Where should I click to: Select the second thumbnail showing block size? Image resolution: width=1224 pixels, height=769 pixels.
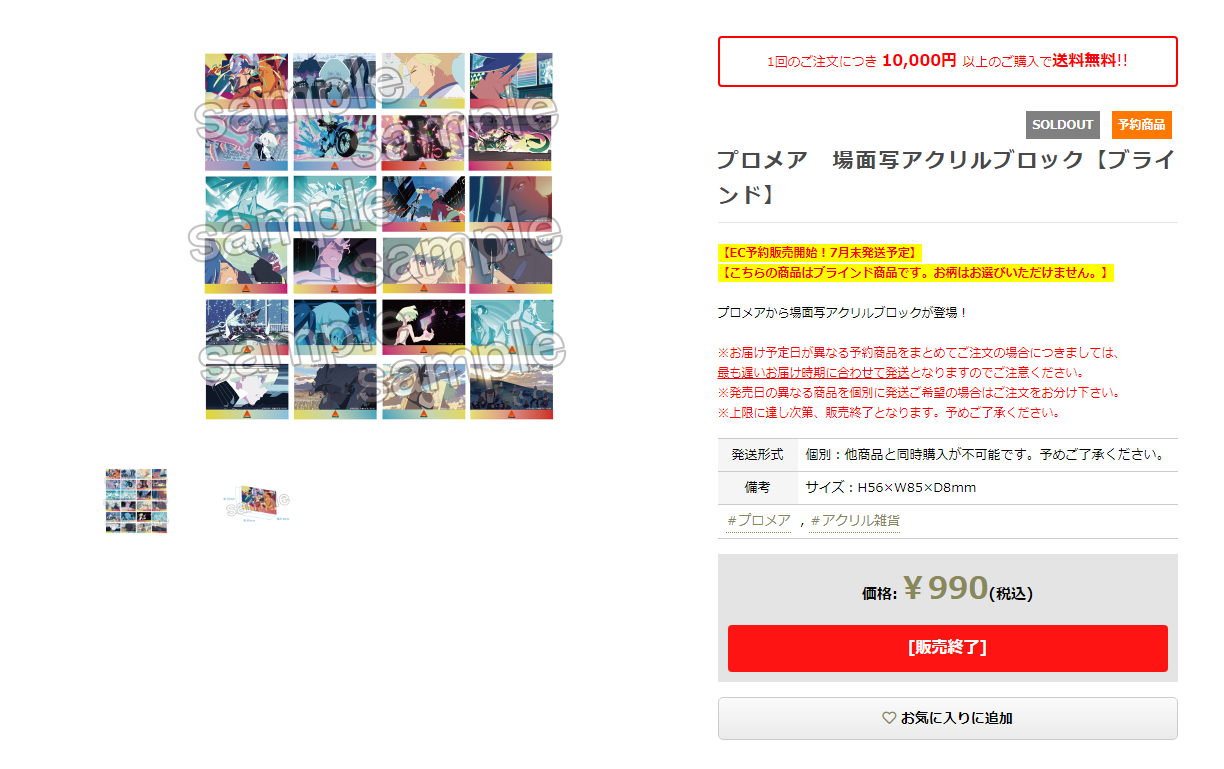tap(256, 501)
